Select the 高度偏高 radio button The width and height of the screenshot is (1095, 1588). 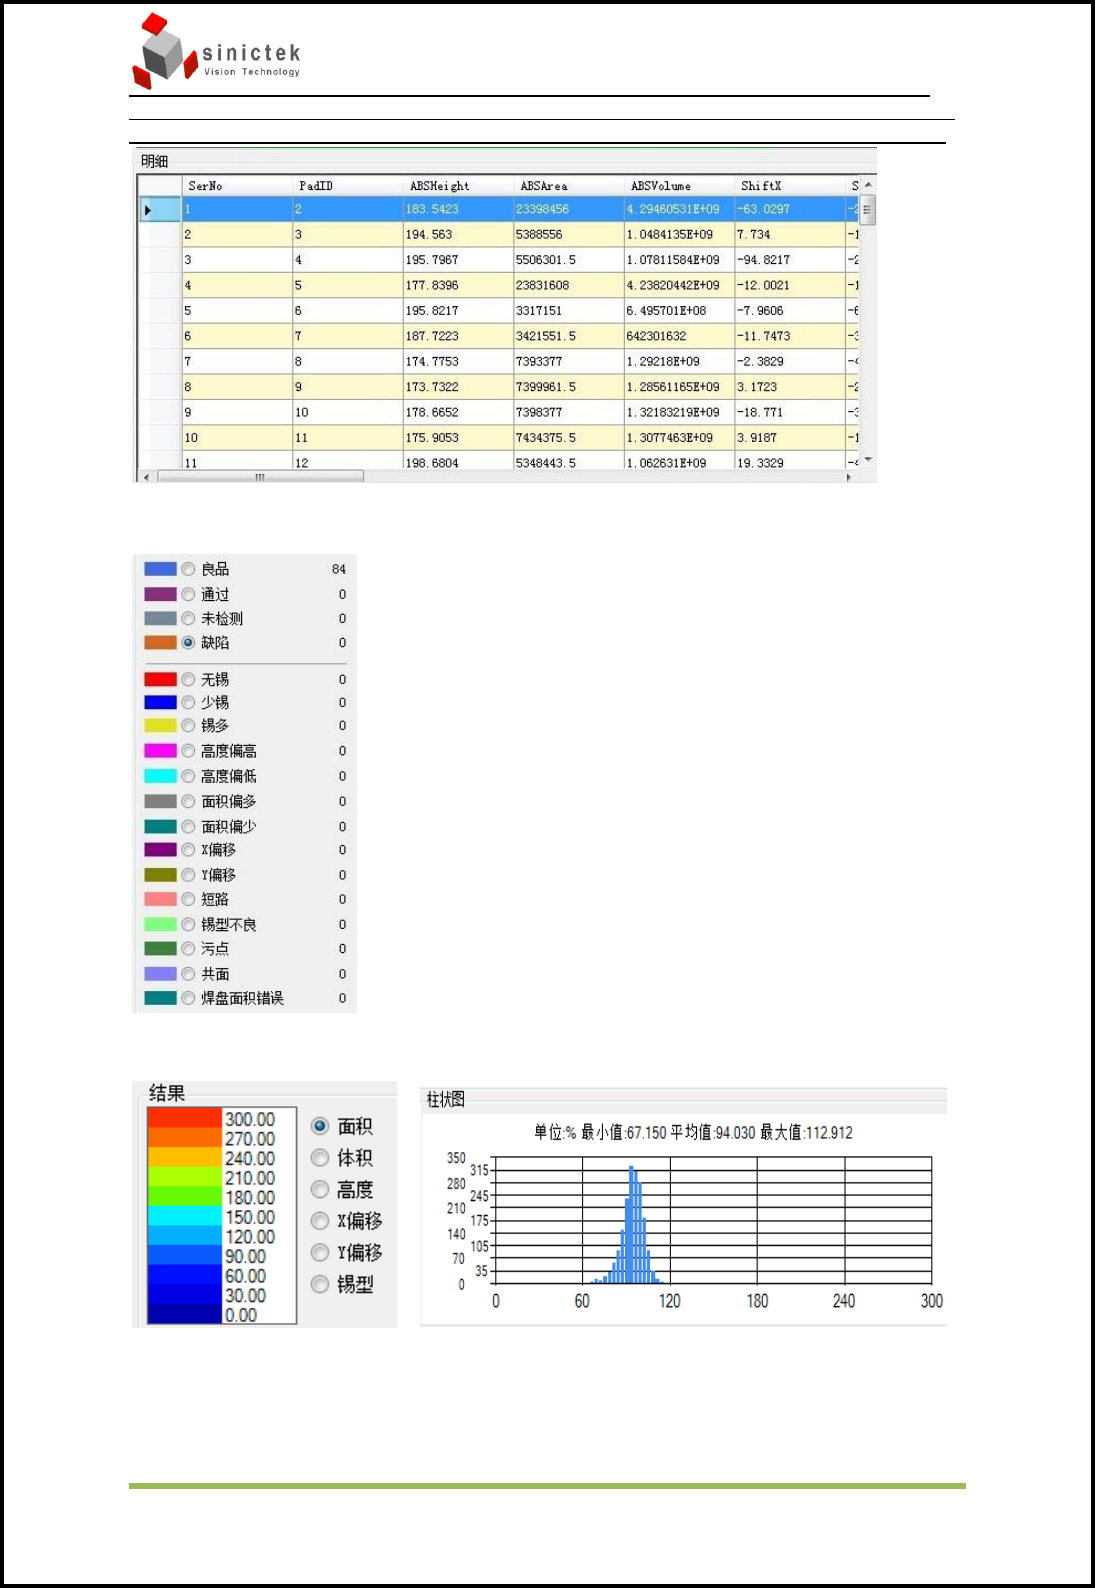[x=188, y=750]
